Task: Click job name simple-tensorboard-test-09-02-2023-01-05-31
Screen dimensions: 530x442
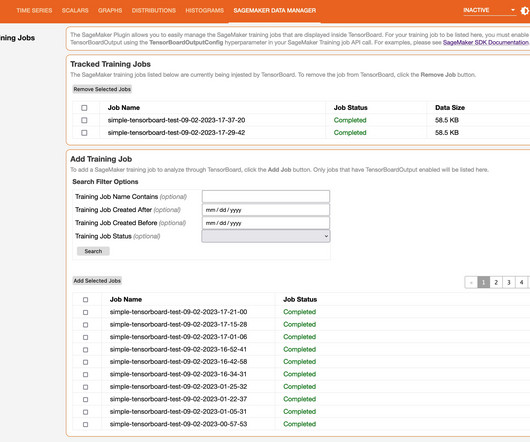Action: [178, 412]
